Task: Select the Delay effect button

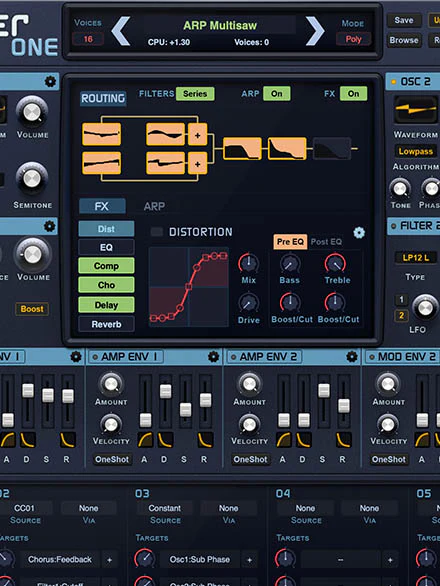Action: (106, 305)
